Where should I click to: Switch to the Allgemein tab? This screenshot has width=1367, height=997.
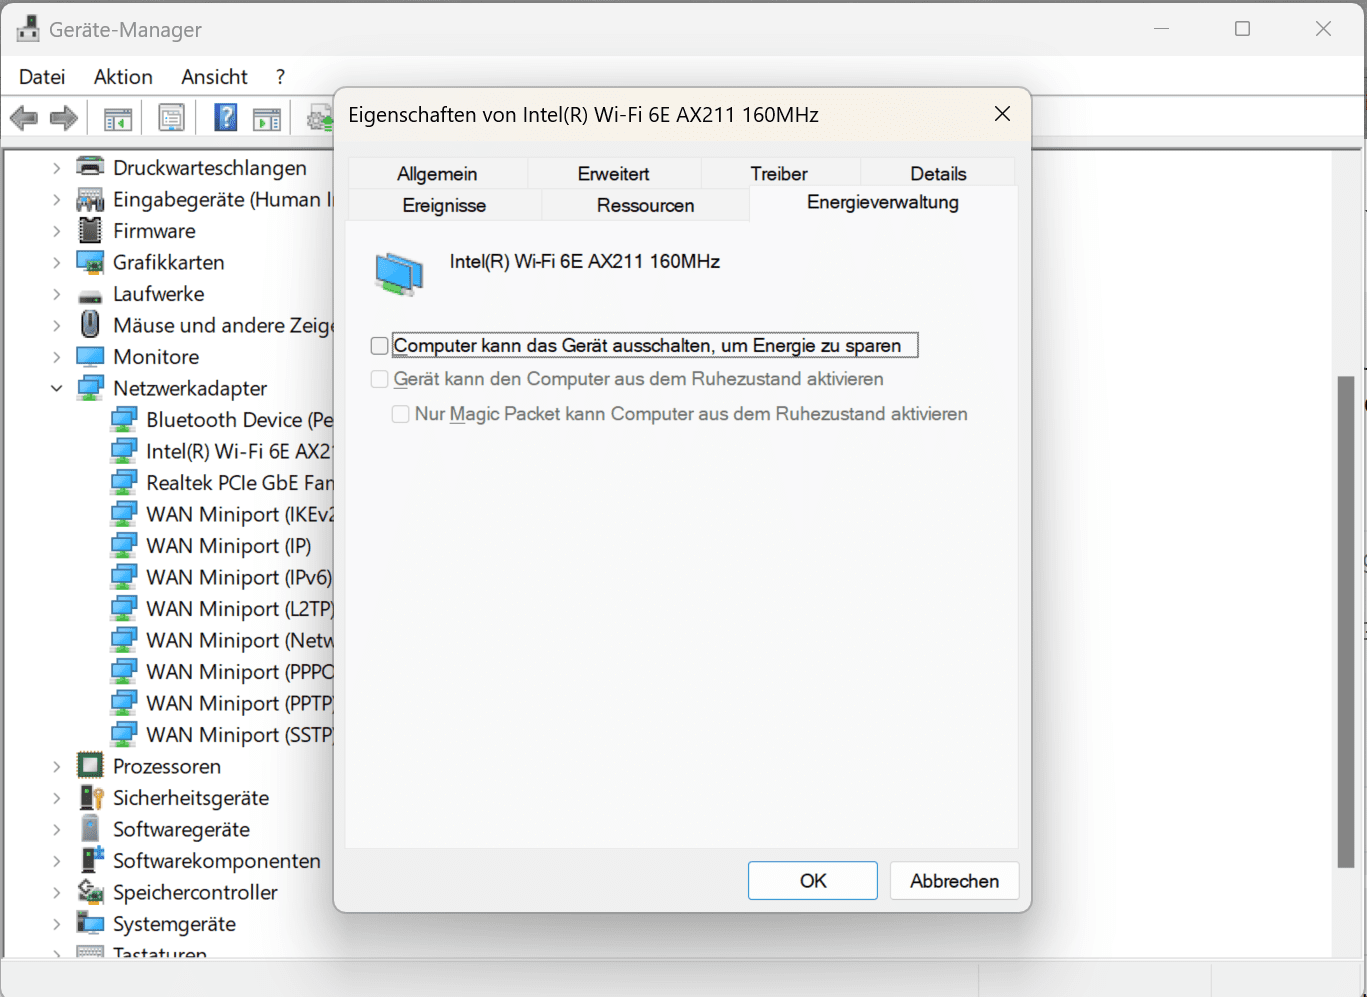437,173
